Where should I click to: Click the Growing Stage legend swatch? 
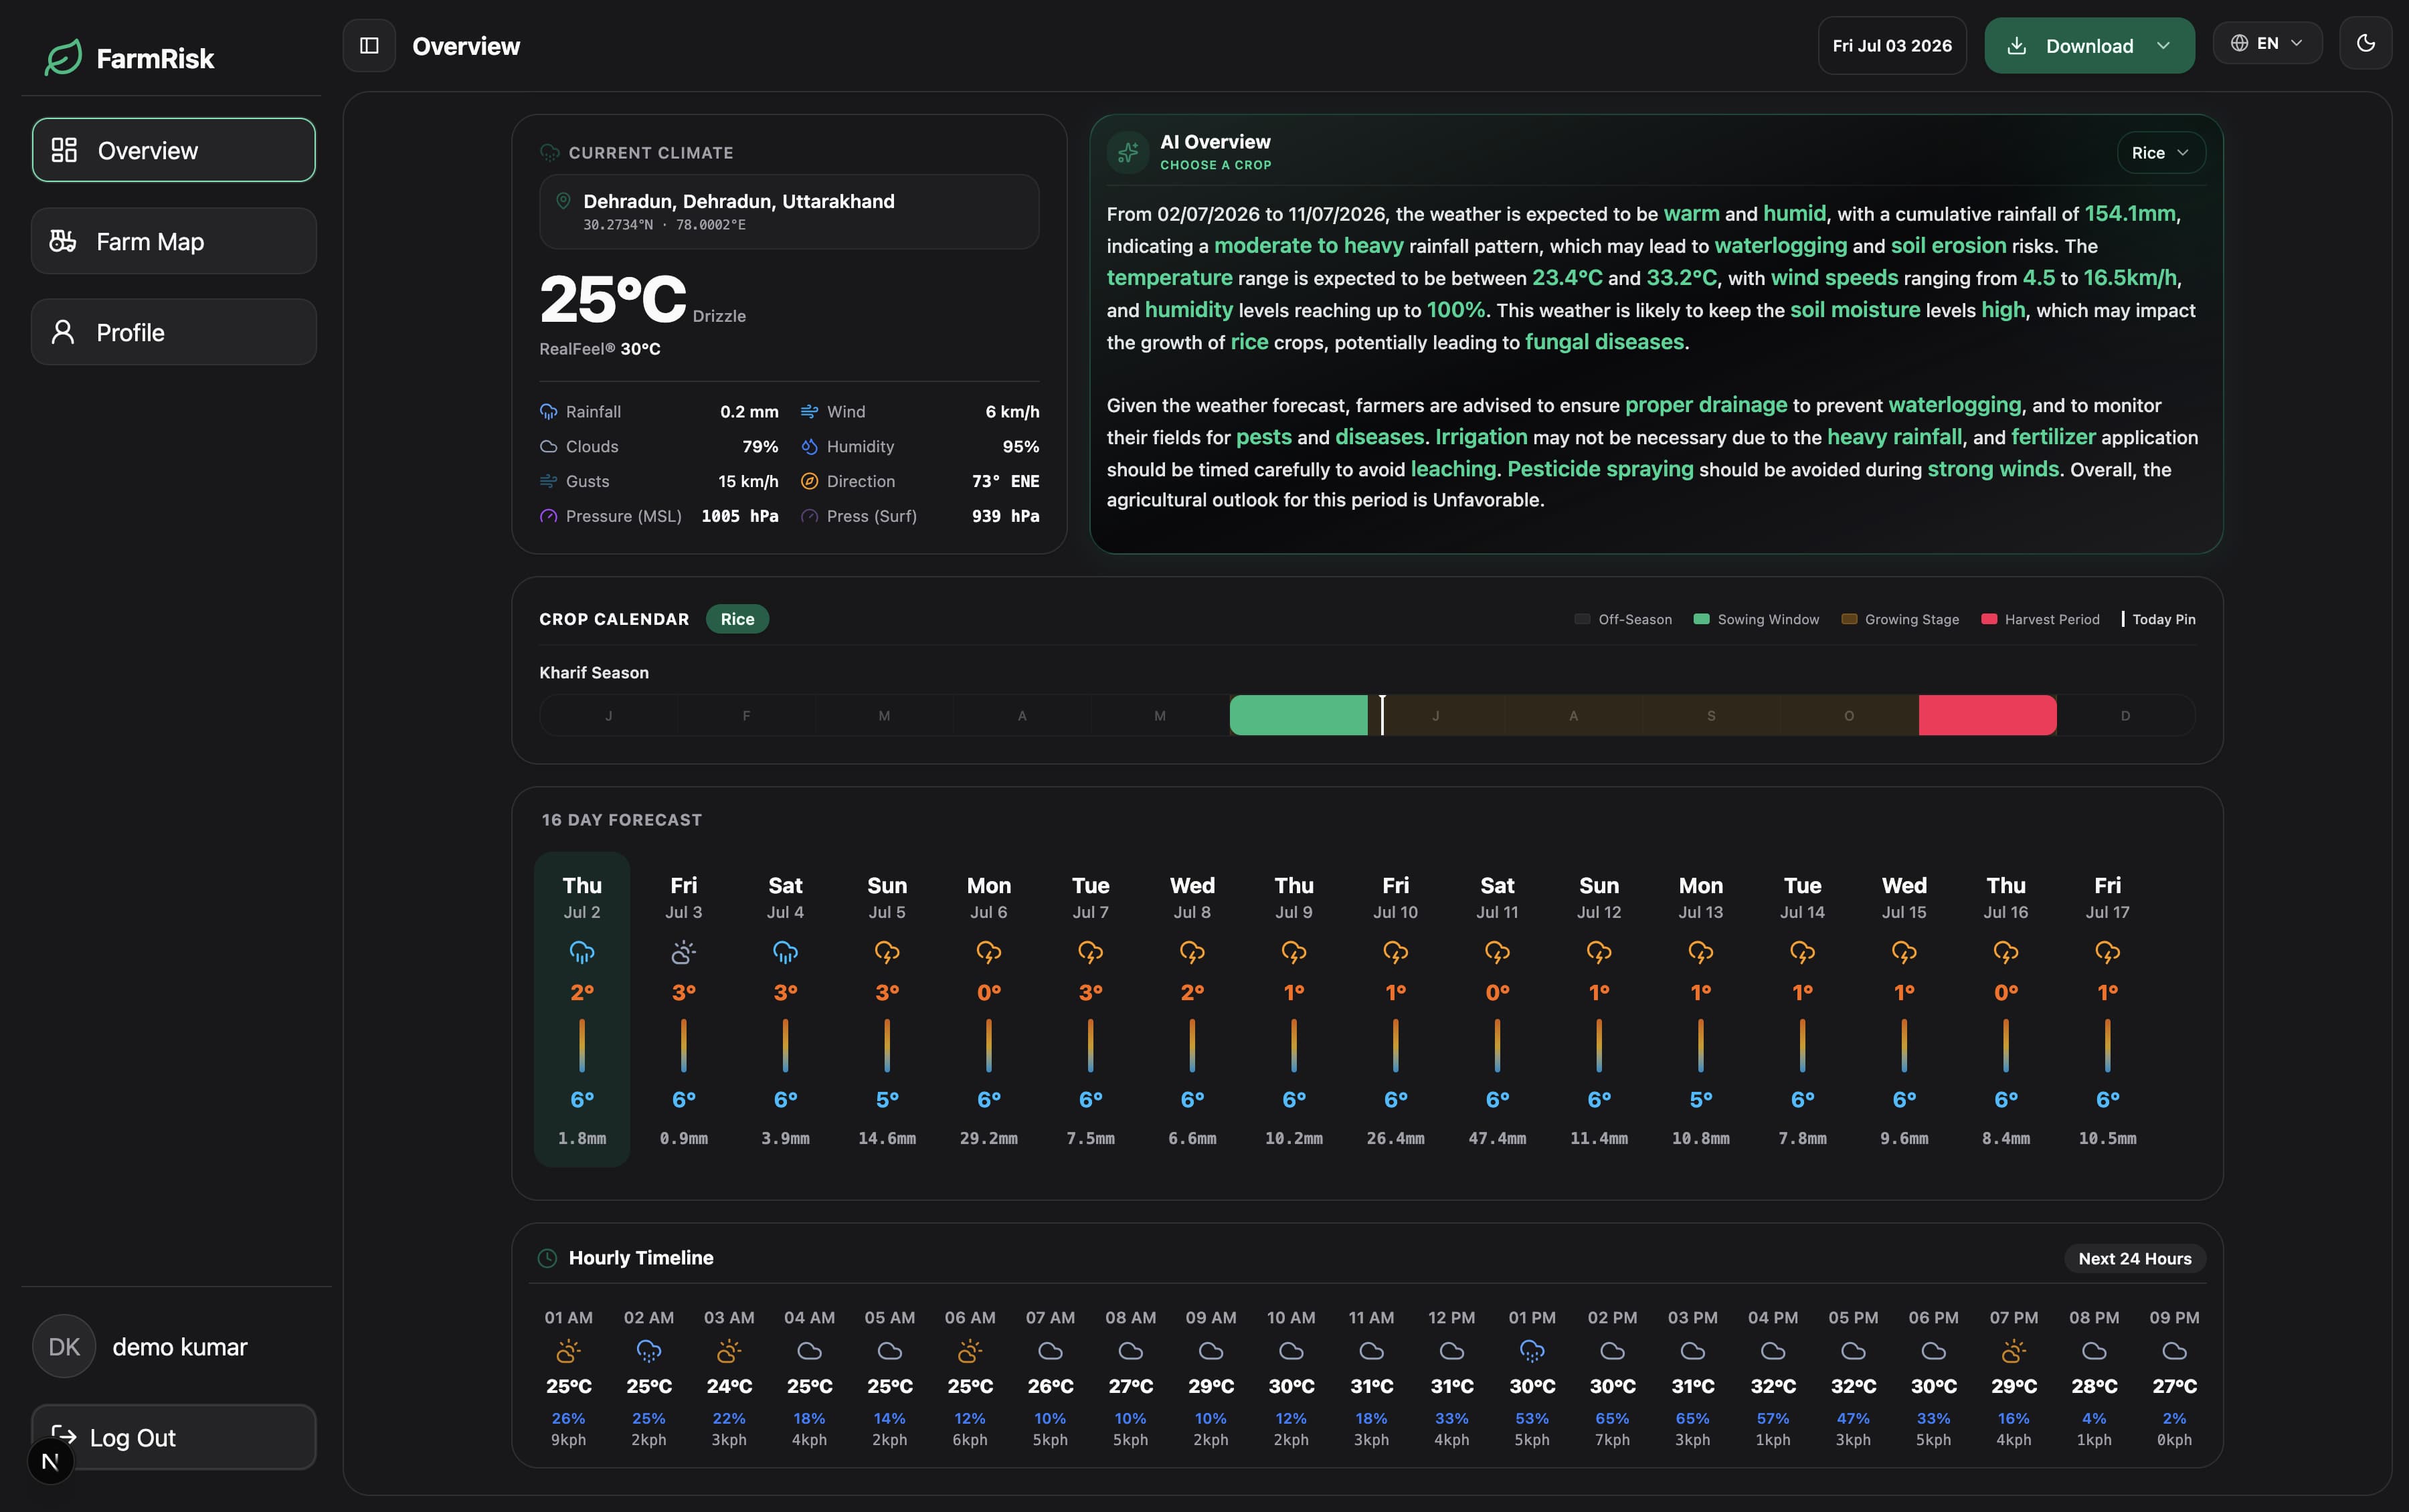(x=1849, y=619)
